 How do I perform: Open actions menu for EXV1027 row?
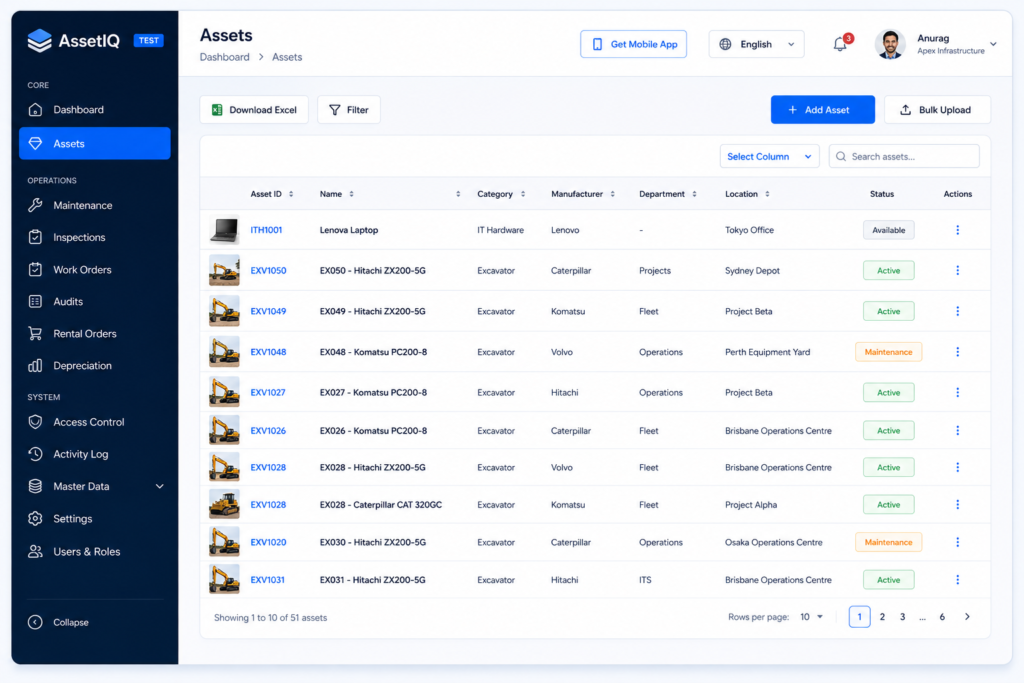(x=957, y=392)
